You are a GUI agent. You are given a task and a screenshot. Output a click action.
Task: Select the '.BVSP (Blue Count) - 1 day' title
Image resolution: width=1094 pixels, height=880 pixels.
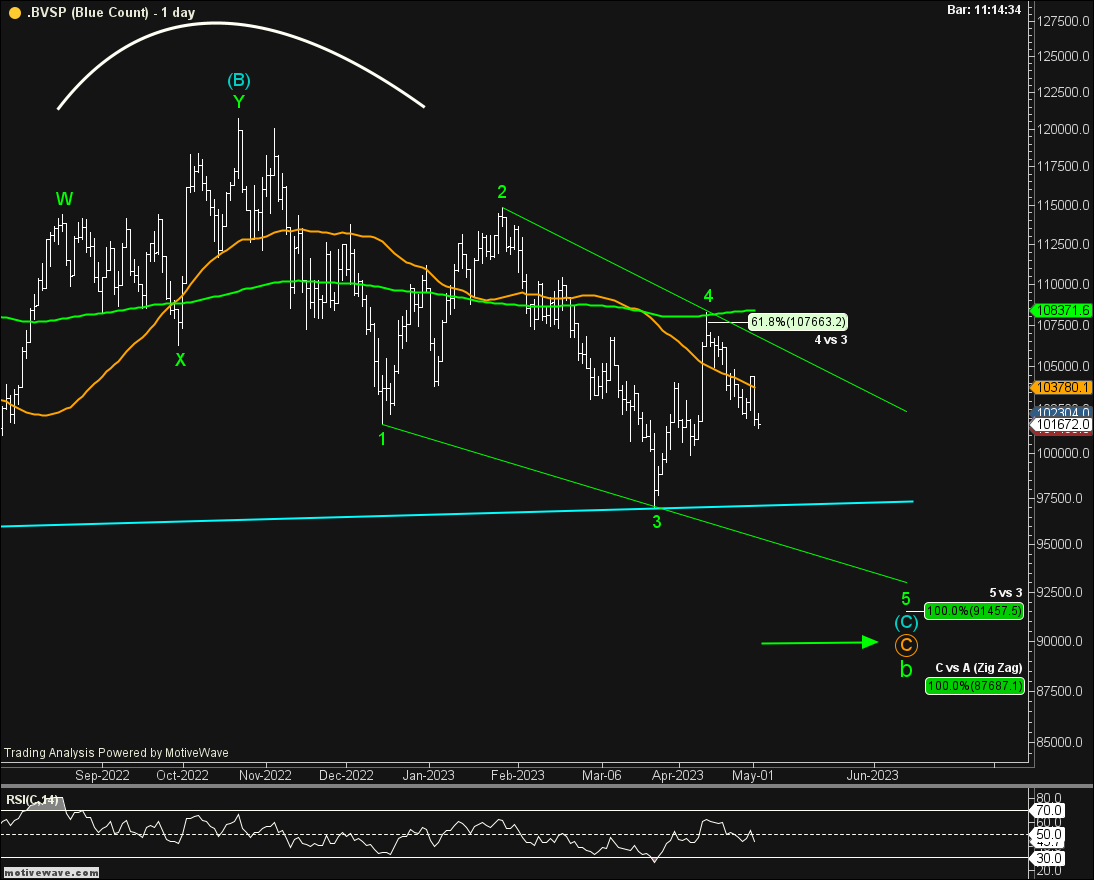click(x=111, y=13)
